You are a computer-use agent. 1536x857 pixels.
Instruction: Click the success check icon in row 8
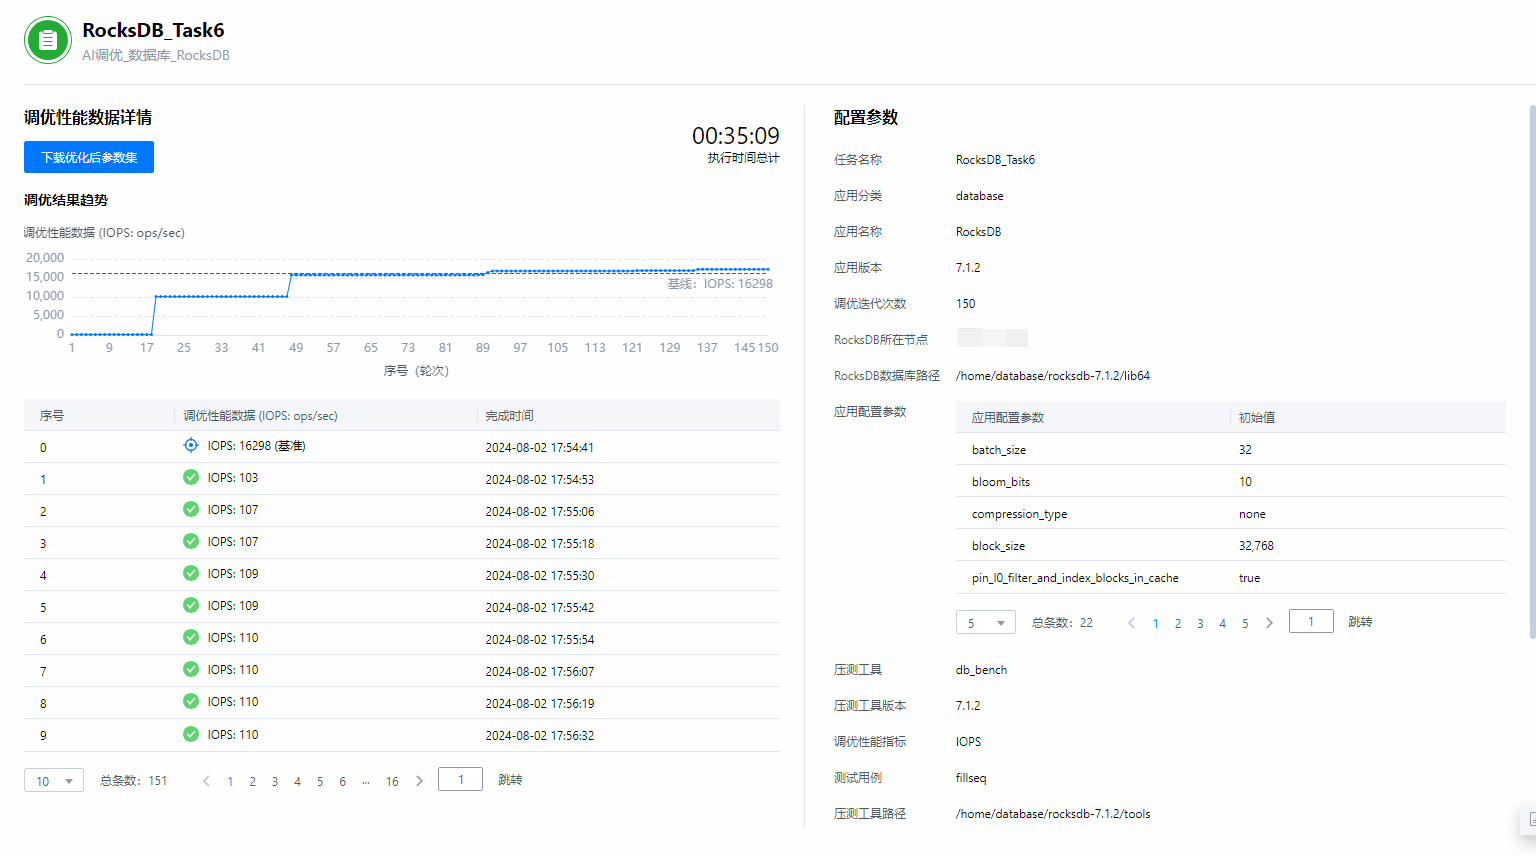pyautogui.click(x=191, y=702)
